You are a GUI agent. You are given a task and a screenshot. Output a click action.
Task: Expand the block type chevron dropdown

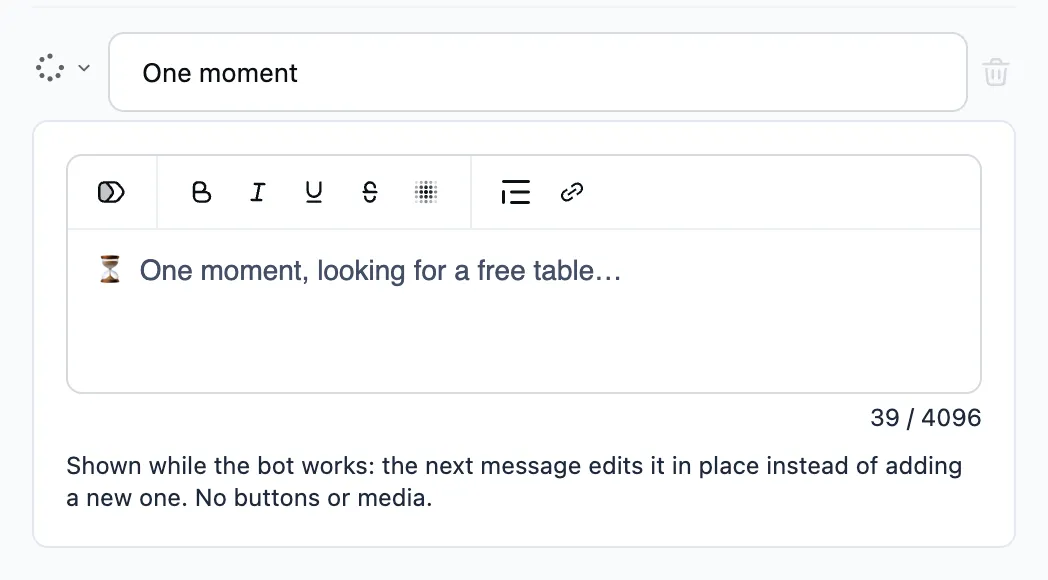pos(84,68)
